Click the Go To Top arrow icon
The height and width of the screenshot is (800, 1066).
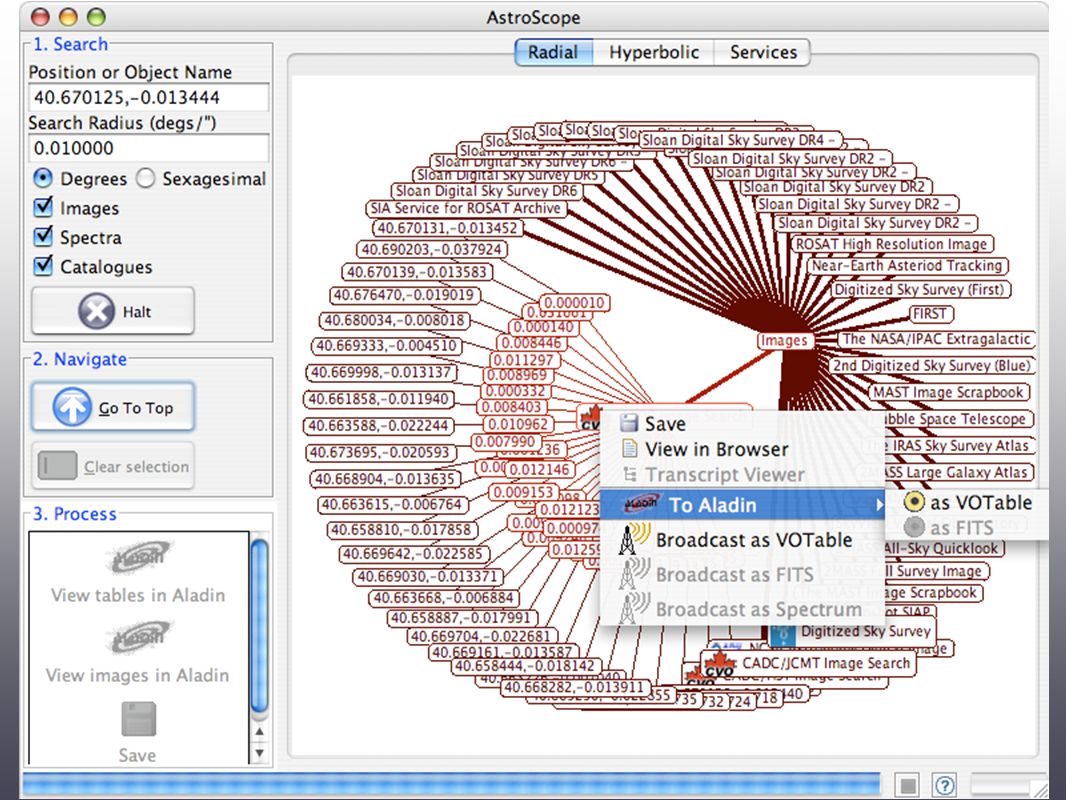pos(71,406)
